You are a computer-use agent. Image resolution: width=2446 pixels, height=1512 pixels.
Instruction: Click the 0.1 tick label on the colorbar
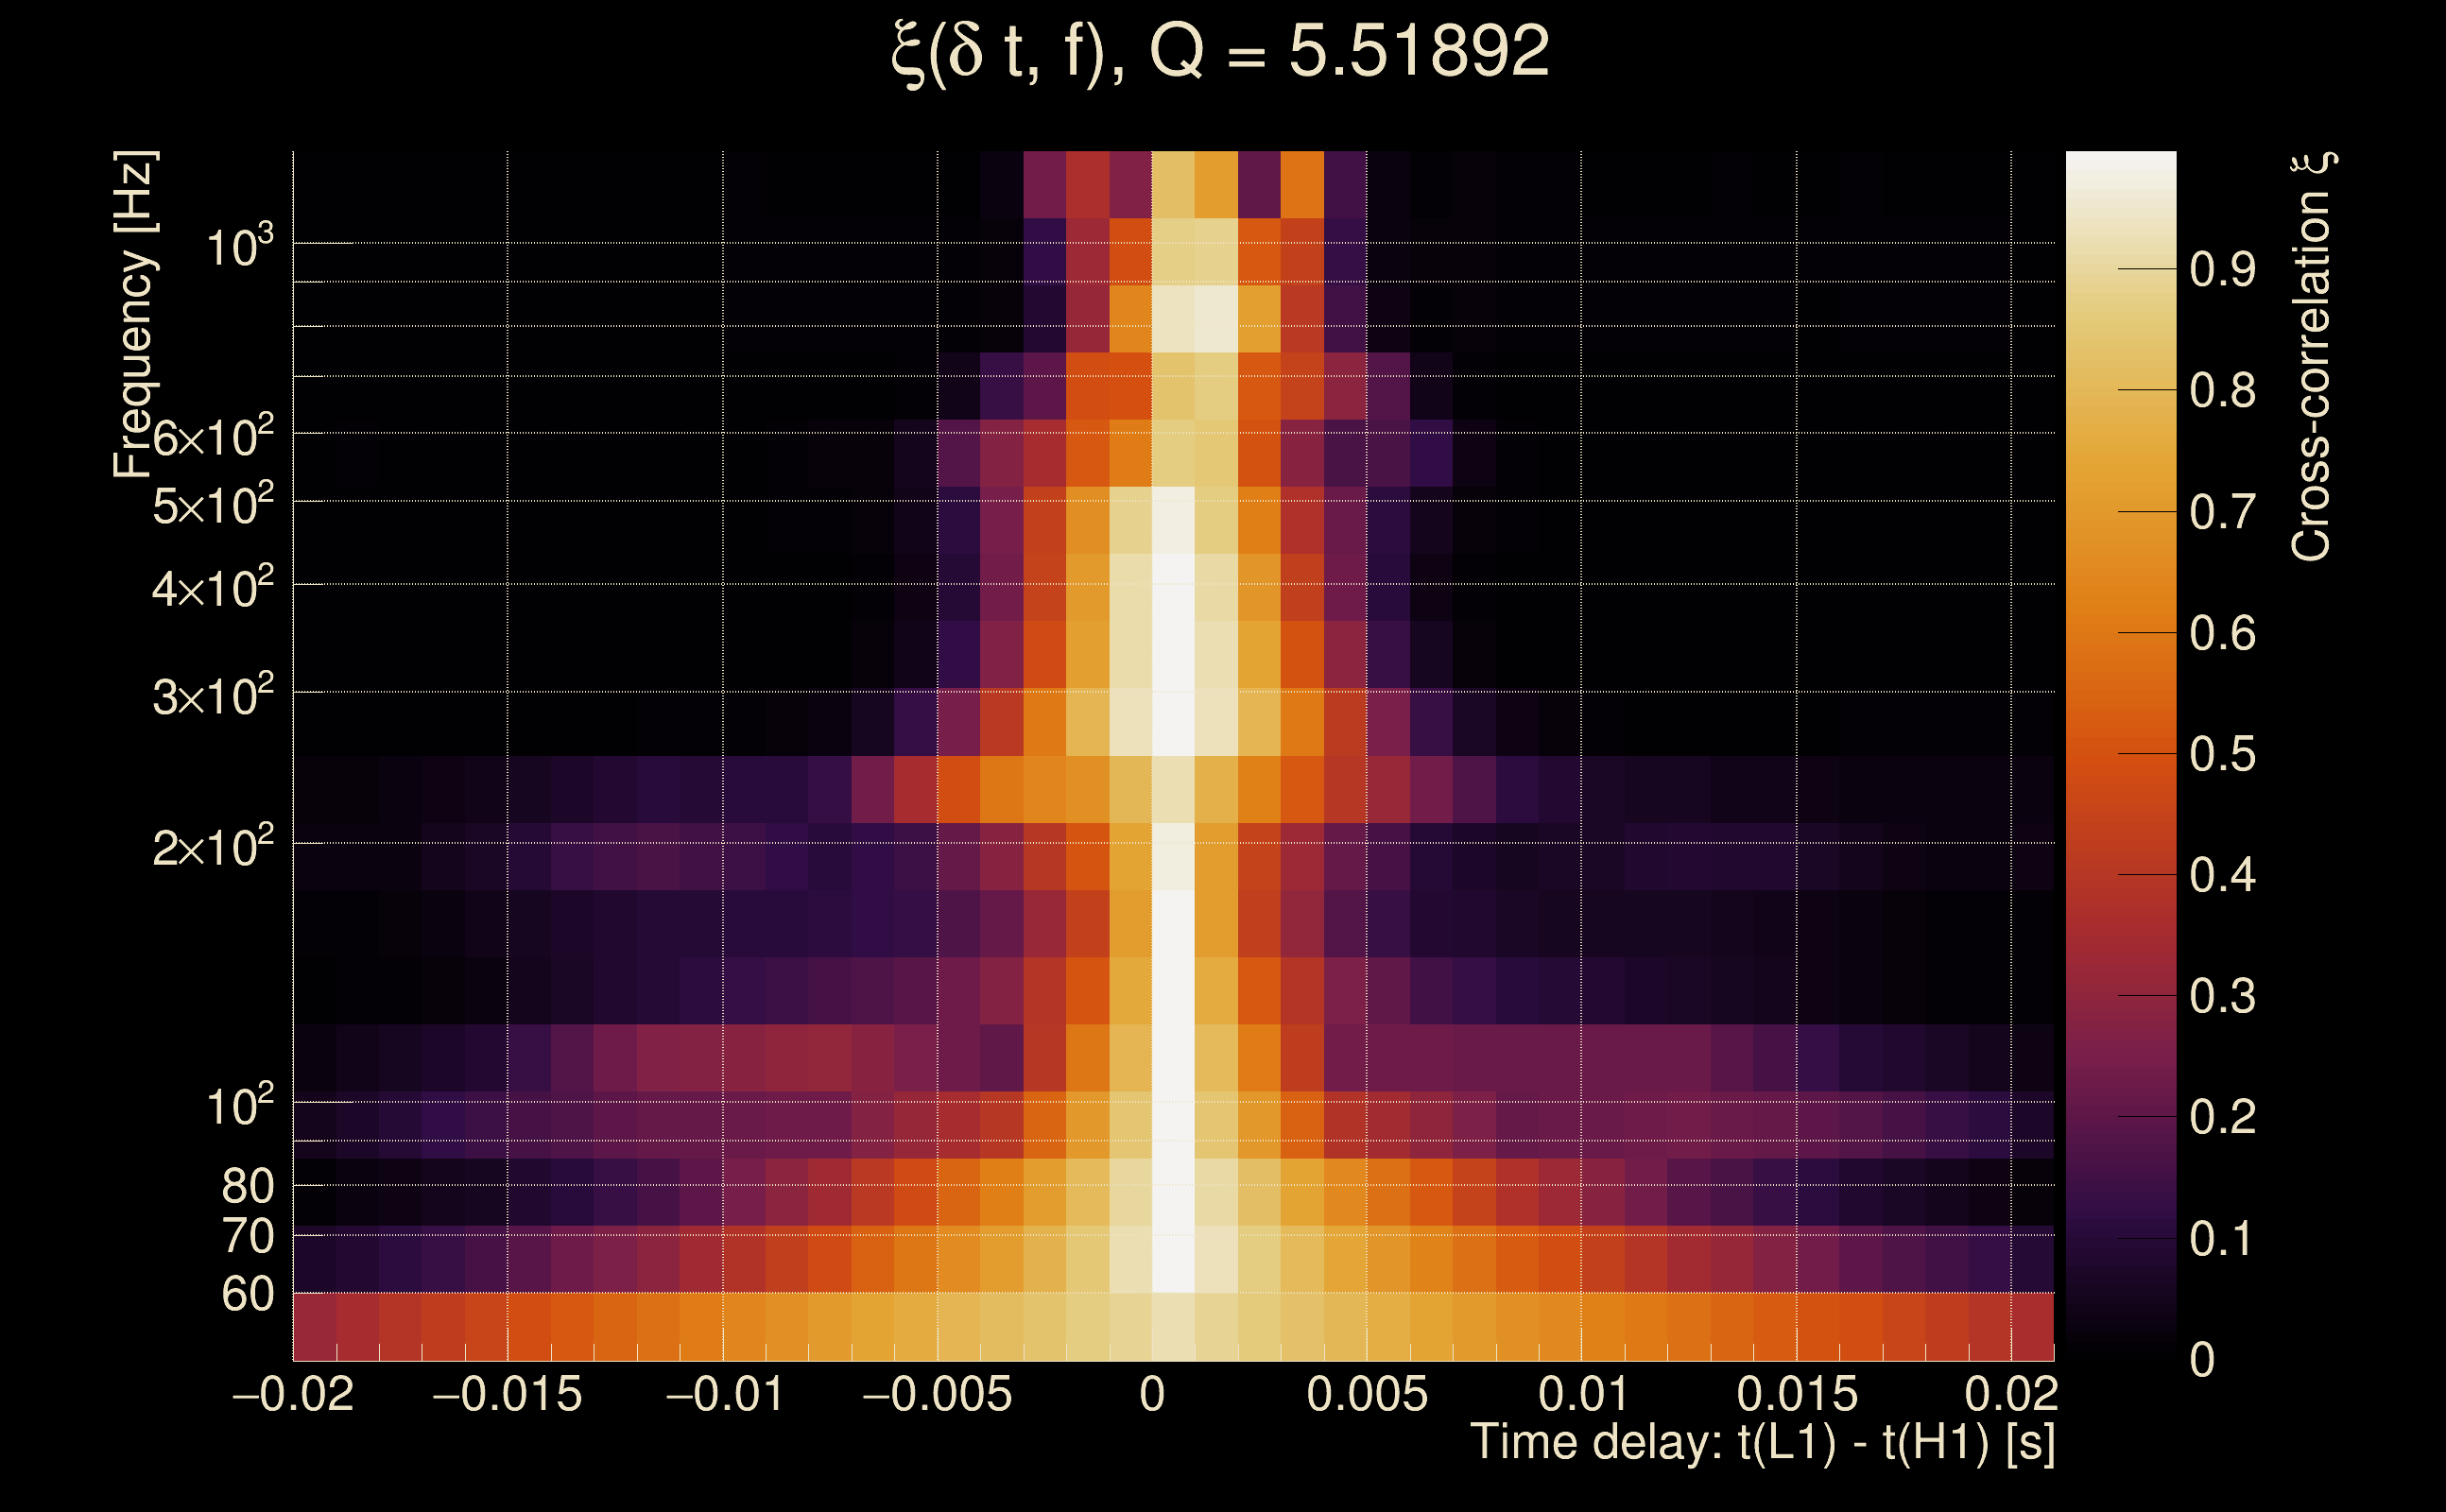(x=2222, y=1239)
